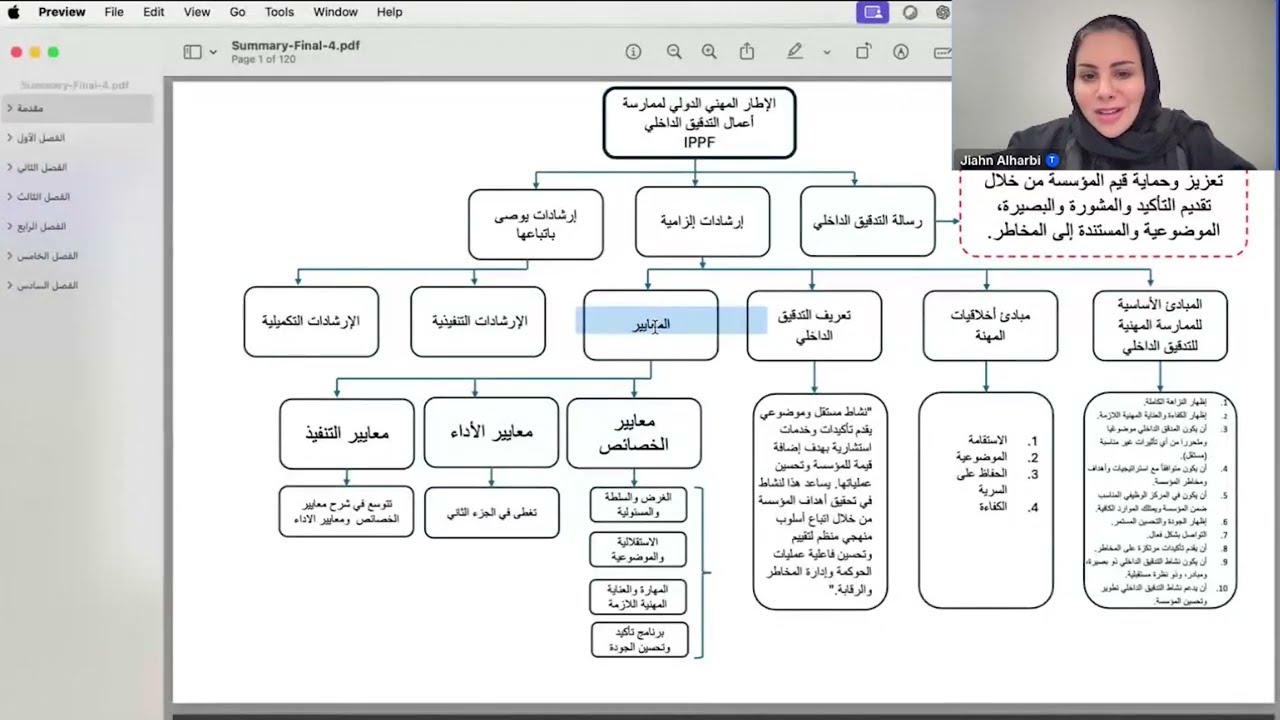The height and width of the screenshot is (720, 1280).
Task: Show the document inspector info icon
Action: coord(633,52)
